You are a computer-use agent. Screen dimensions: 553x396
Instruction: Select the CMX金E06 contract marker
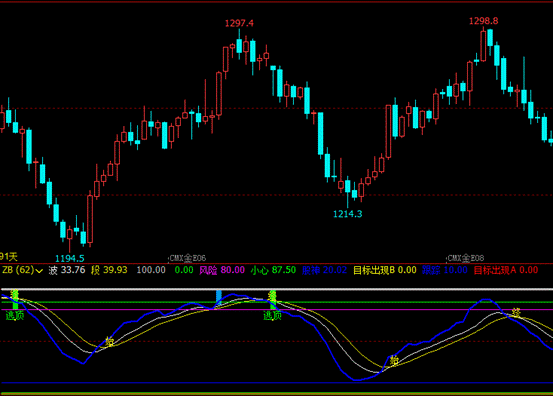188,258
